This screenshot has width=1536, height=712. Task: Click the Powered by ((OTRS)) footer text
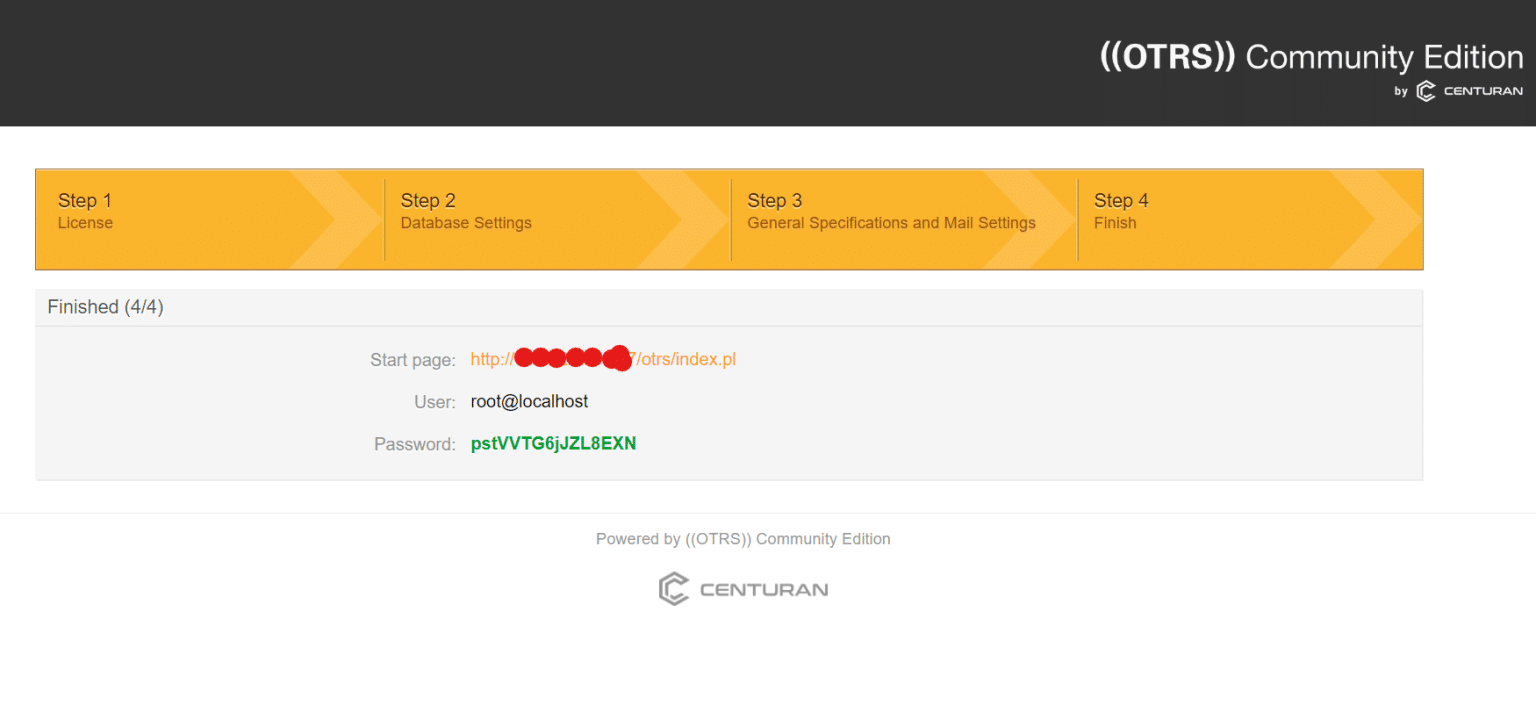pyautogui.click(x=743, y=538)
